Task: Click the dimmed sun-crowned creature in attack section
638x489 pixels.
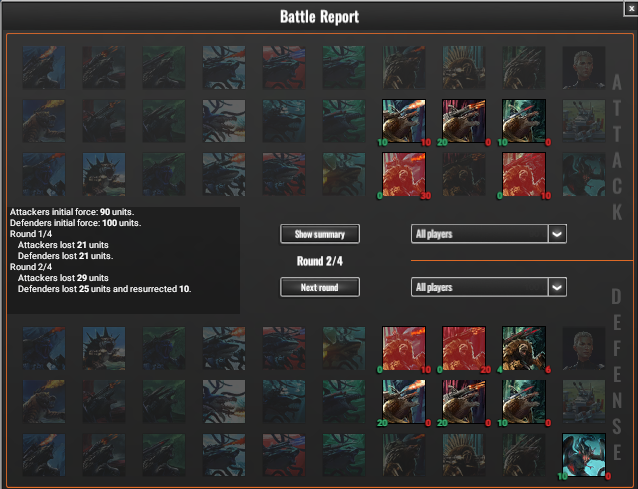Action: tap(464, 68)
